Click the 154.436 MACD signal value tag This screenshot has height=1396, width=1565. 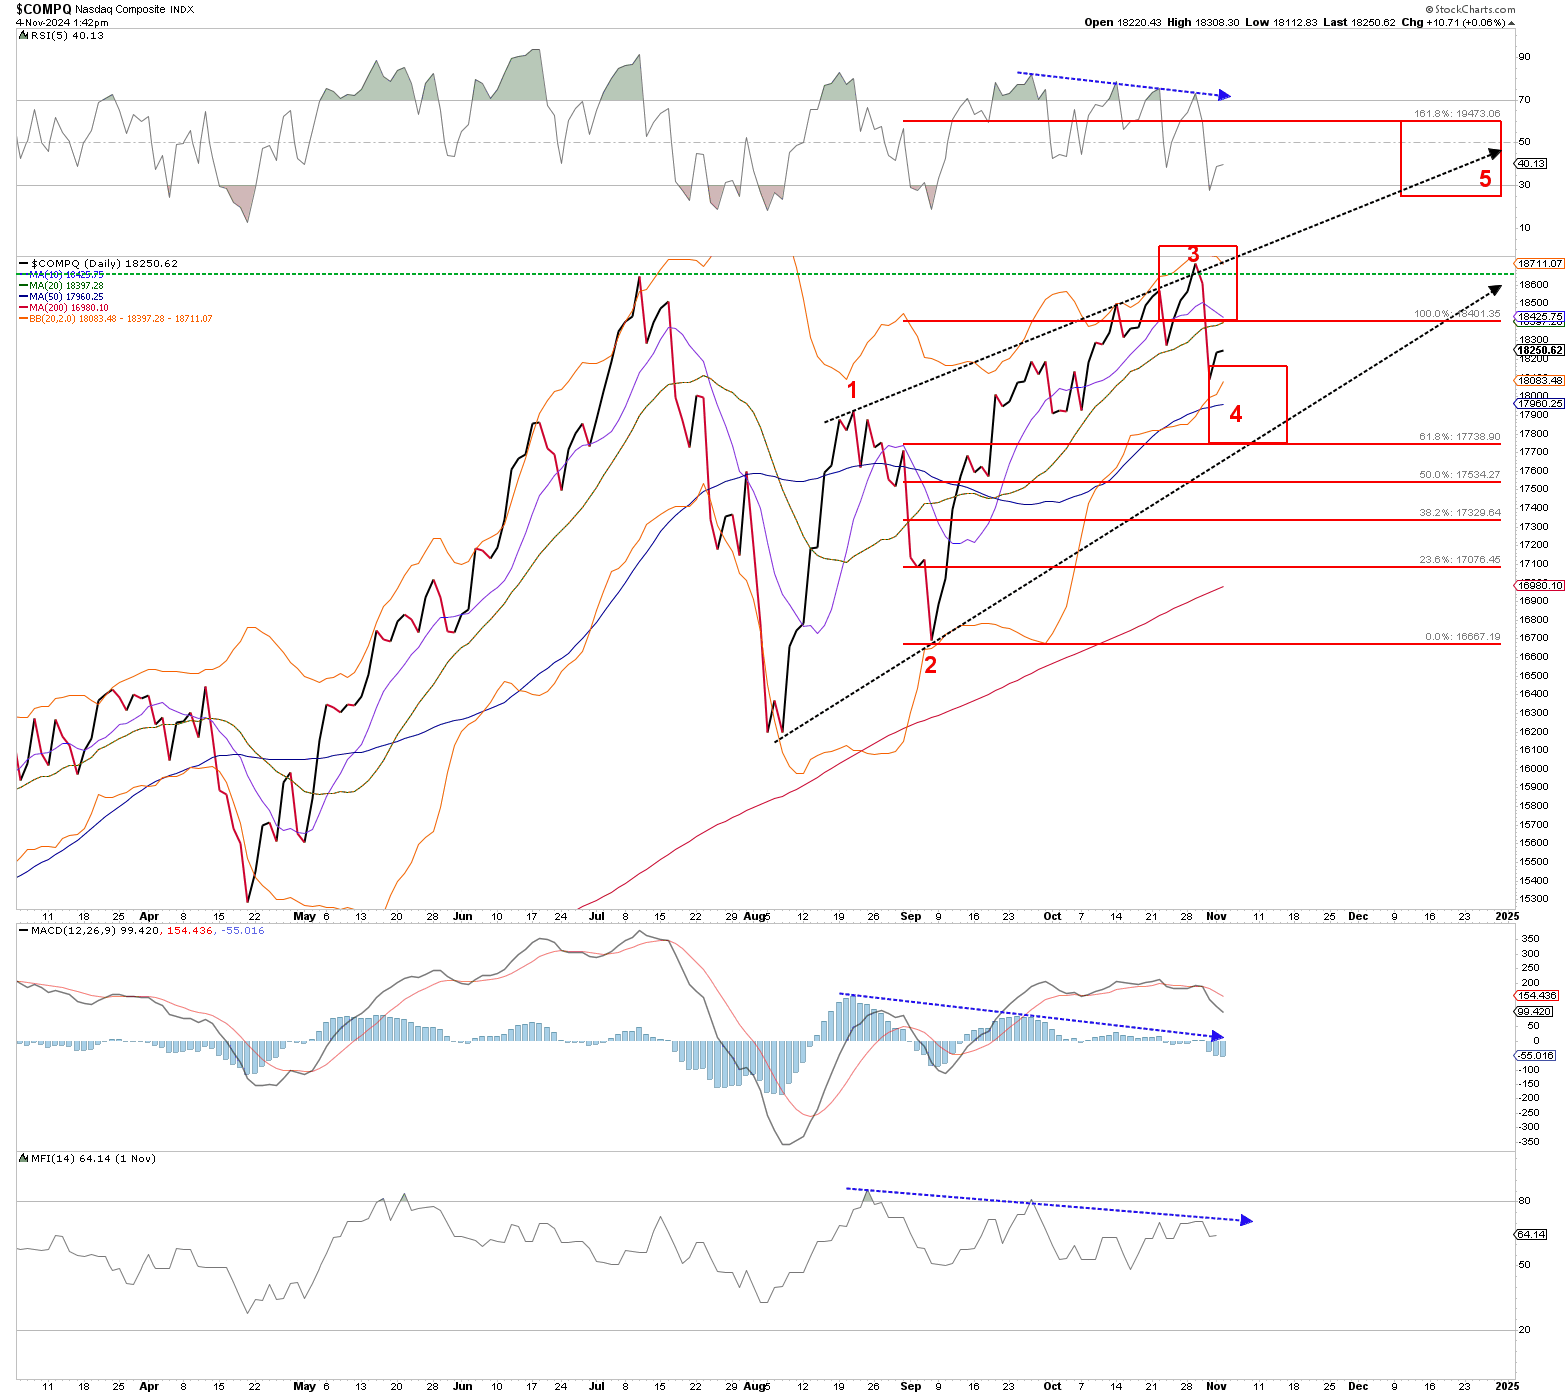point(1537,995)
